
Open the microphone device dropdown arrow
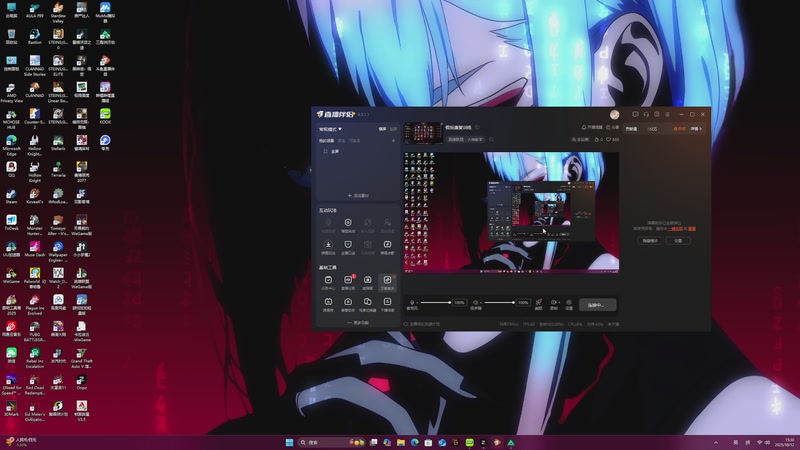click(x=417, y=303)
